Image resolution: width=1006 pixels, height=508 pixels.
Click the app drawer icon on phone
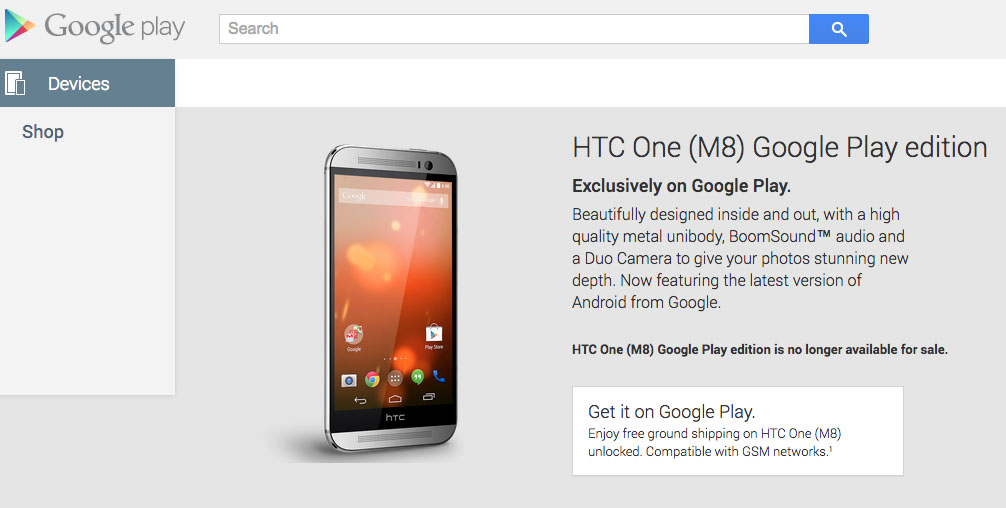395,378
